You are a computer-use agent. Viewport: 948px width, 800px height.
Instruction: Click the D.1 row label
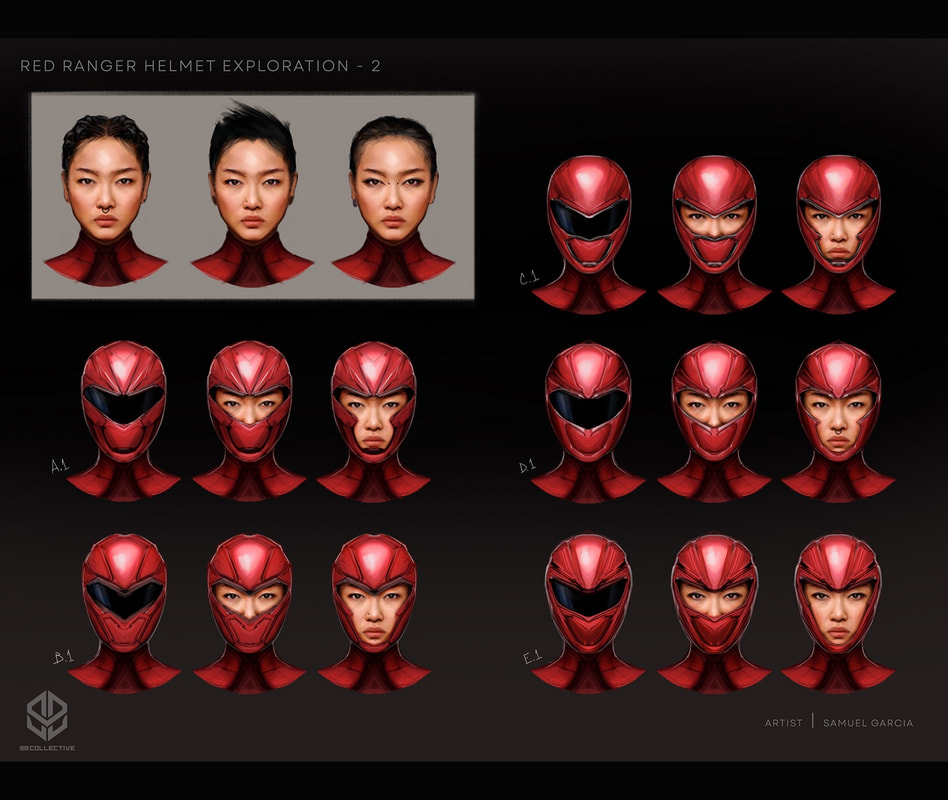527,466
